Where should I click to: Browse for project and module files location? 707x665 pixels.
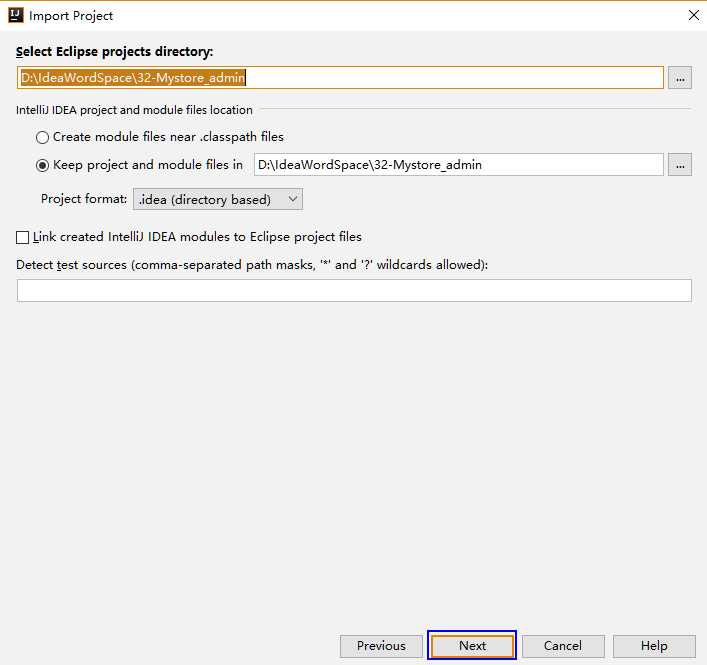click(x=679, y=165)
